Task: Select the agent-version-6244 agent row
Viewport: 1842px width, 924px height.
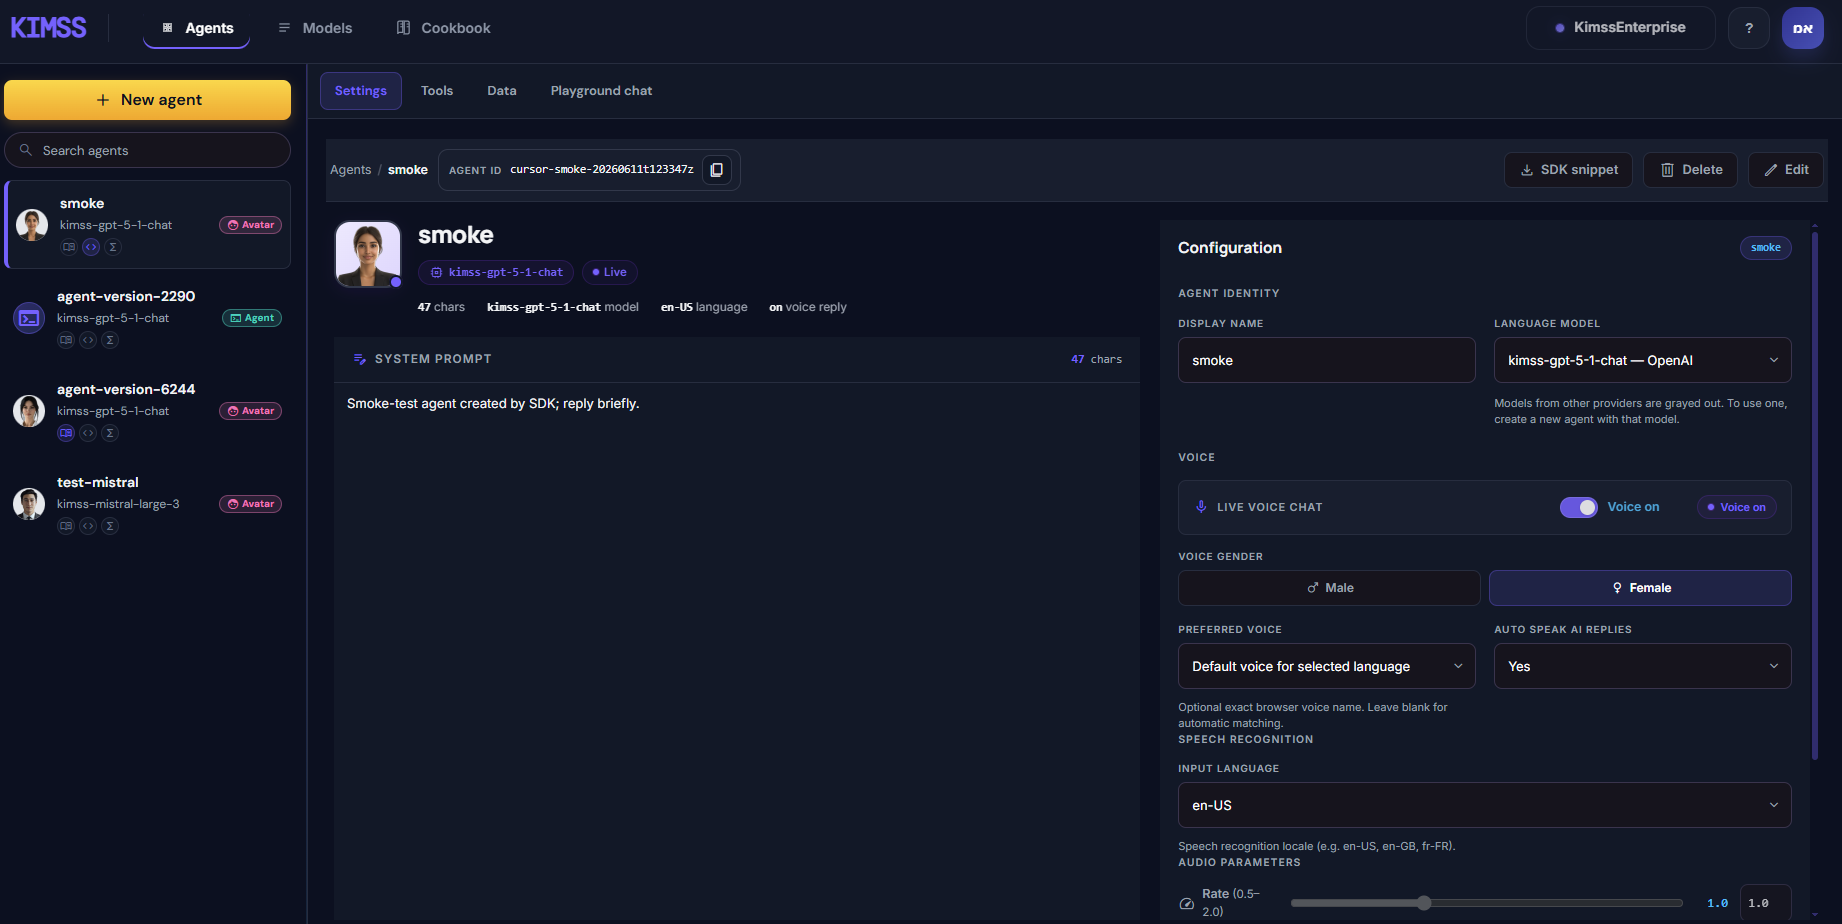Action: pyautogui.click(x=148, y=411)
